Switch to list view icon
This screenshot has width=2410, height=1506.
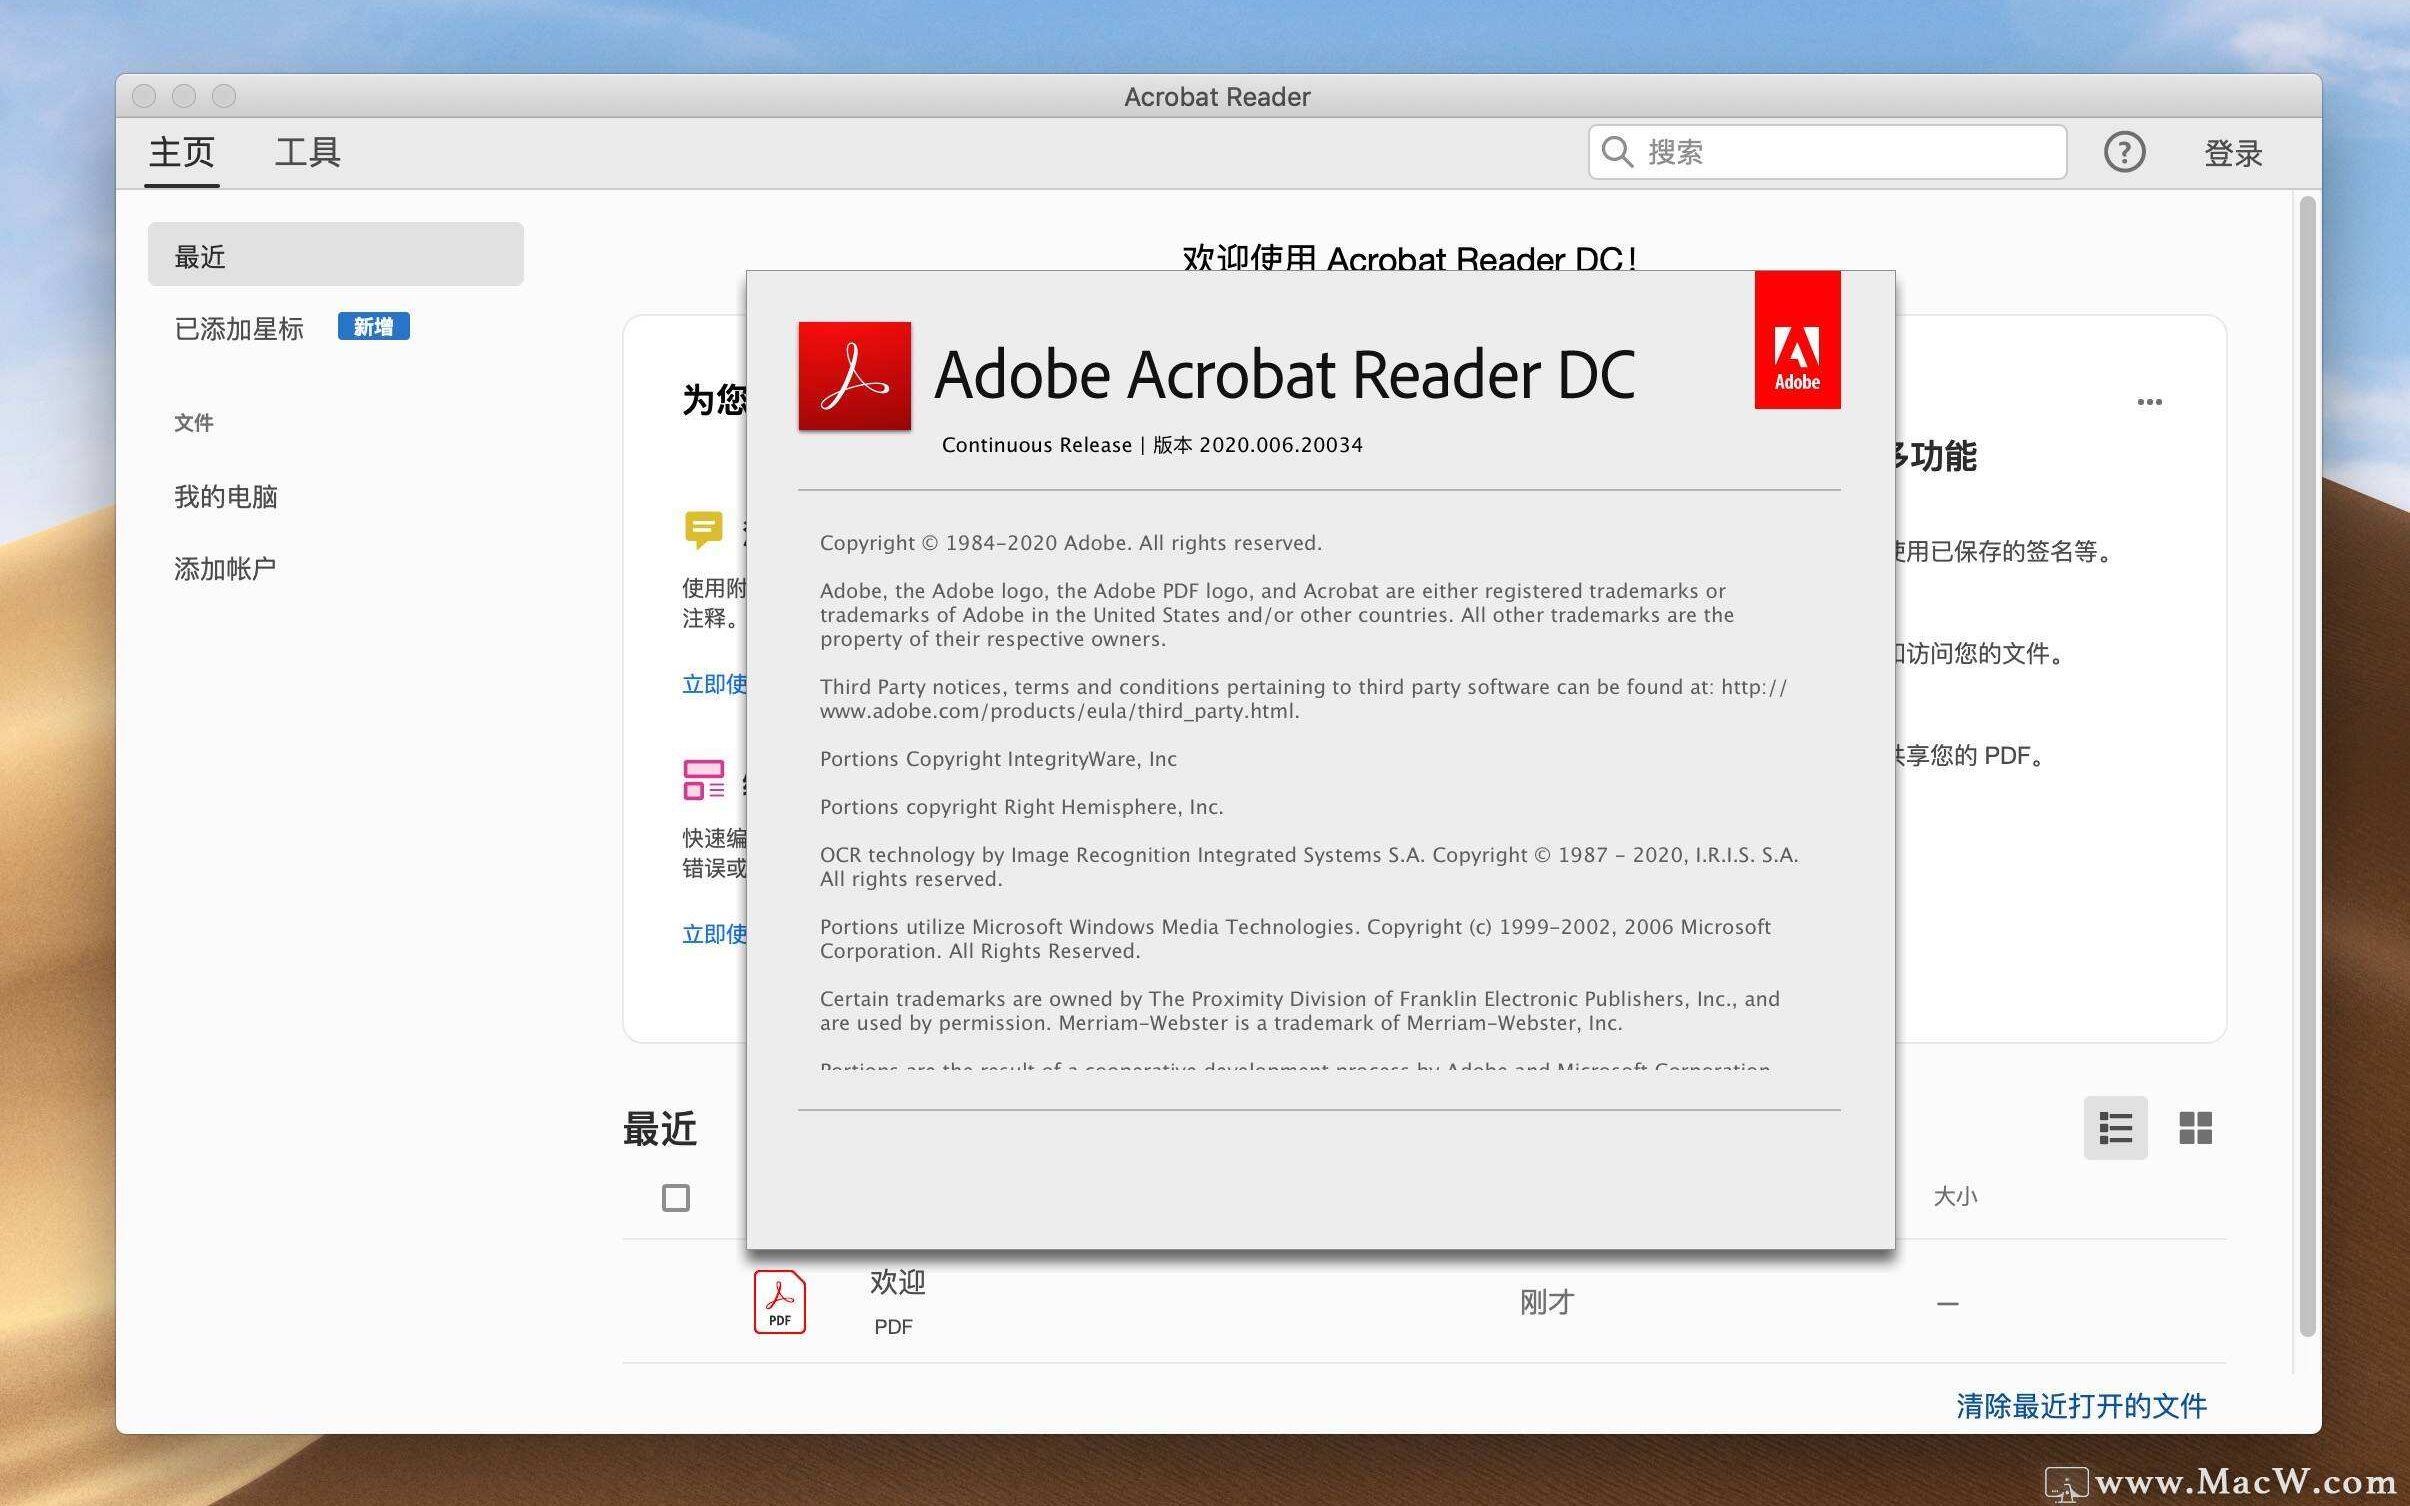point(2115,1128)
